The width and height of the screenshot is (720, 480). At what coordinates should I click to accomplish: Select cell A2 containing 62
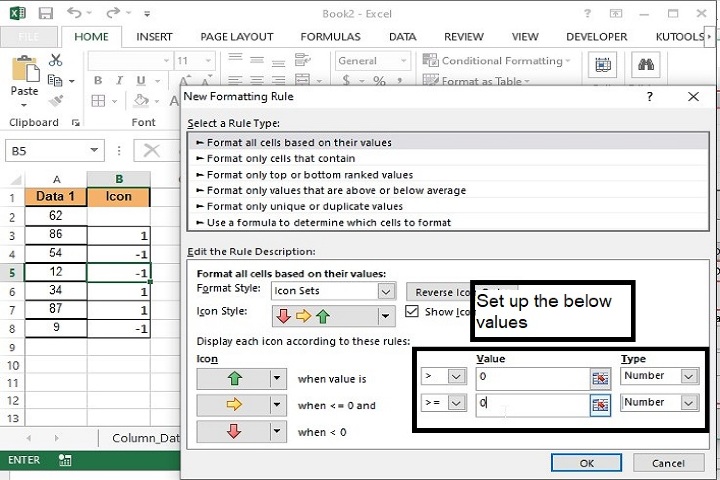56,216
